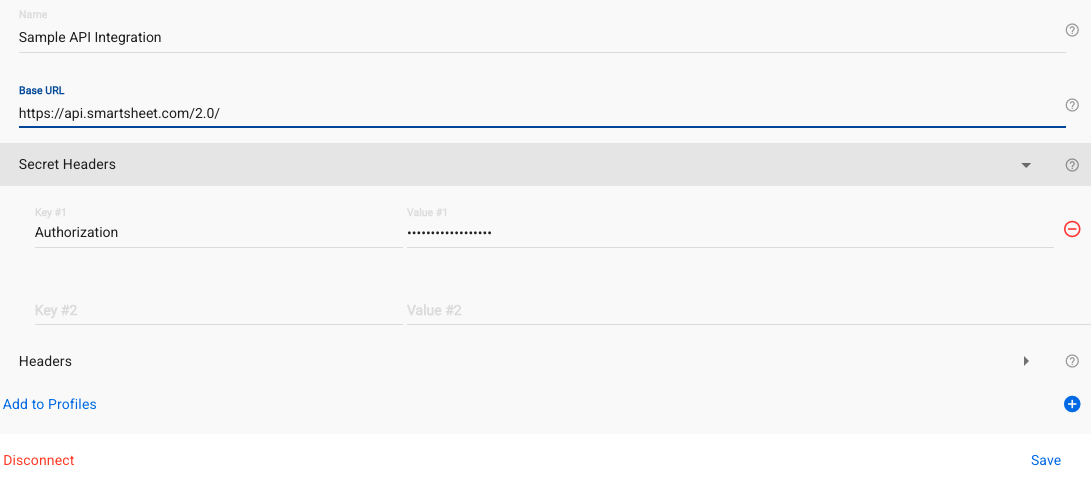The image size is (1091, 484).
Task: Click the Add to Profiles link
Action: [50, 404]
